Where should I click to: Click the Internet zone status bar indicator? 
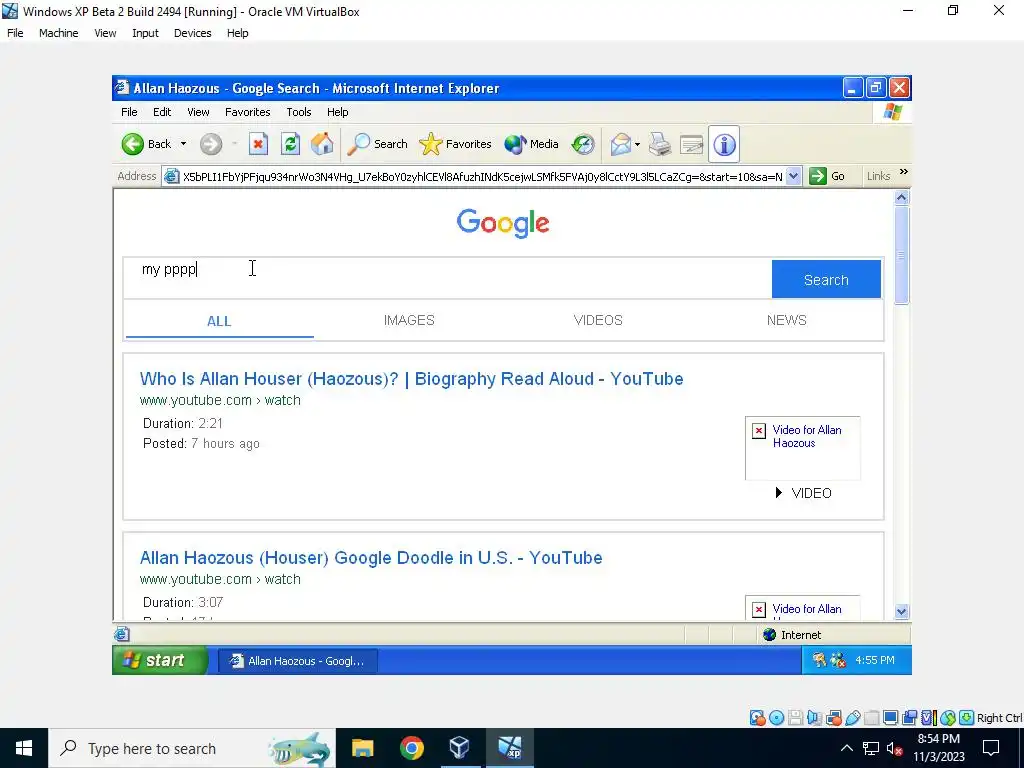tap(792, 635)
